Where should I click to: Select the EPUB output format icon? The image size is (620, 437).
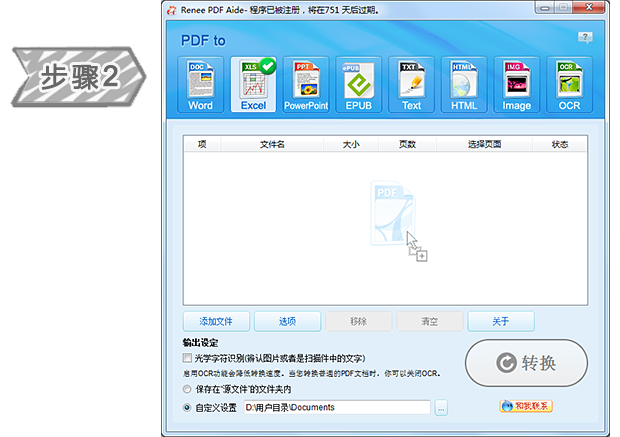[359, 85]
